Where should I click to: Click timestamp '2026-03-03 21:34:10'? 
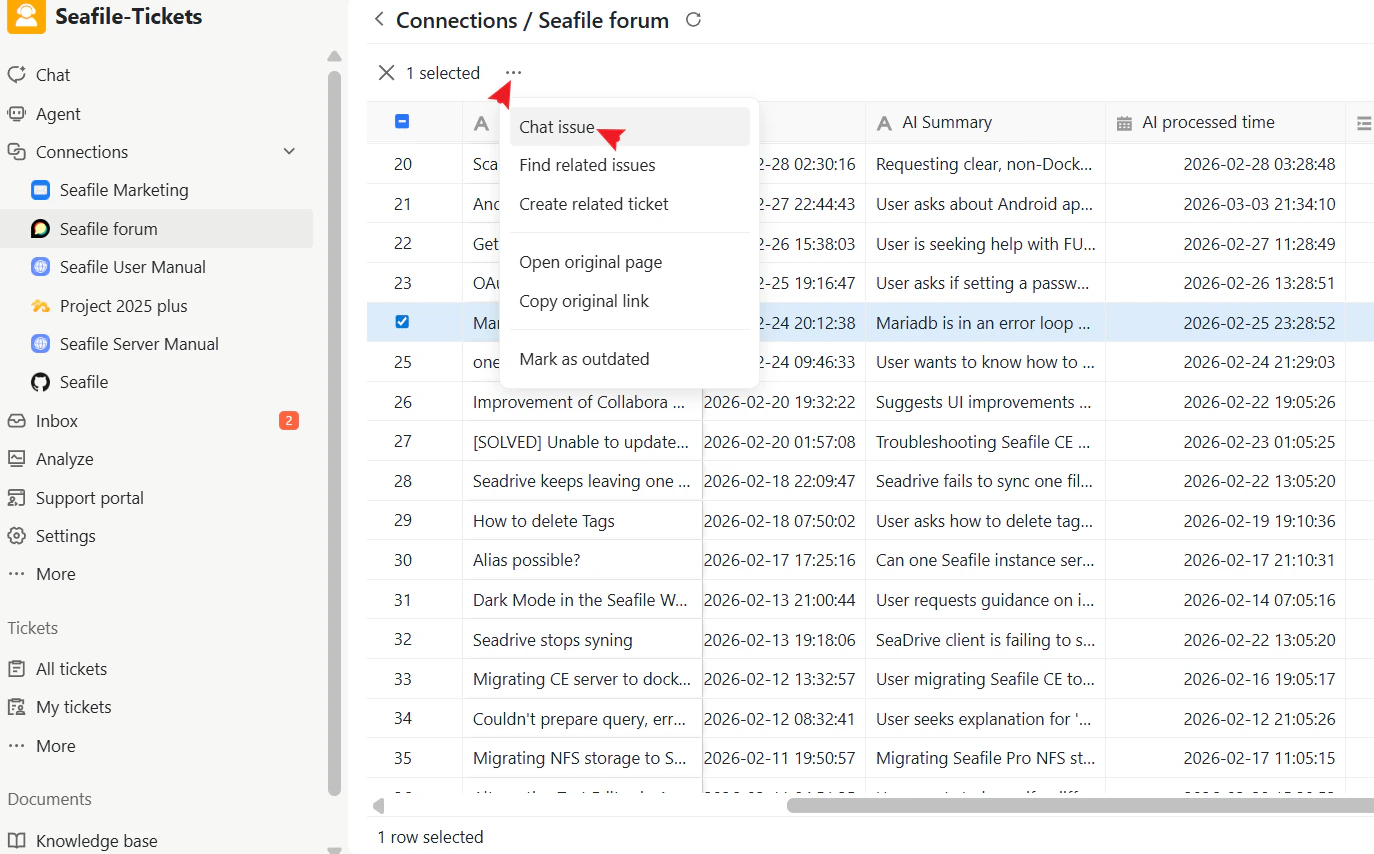click(x=1259, y=204)
